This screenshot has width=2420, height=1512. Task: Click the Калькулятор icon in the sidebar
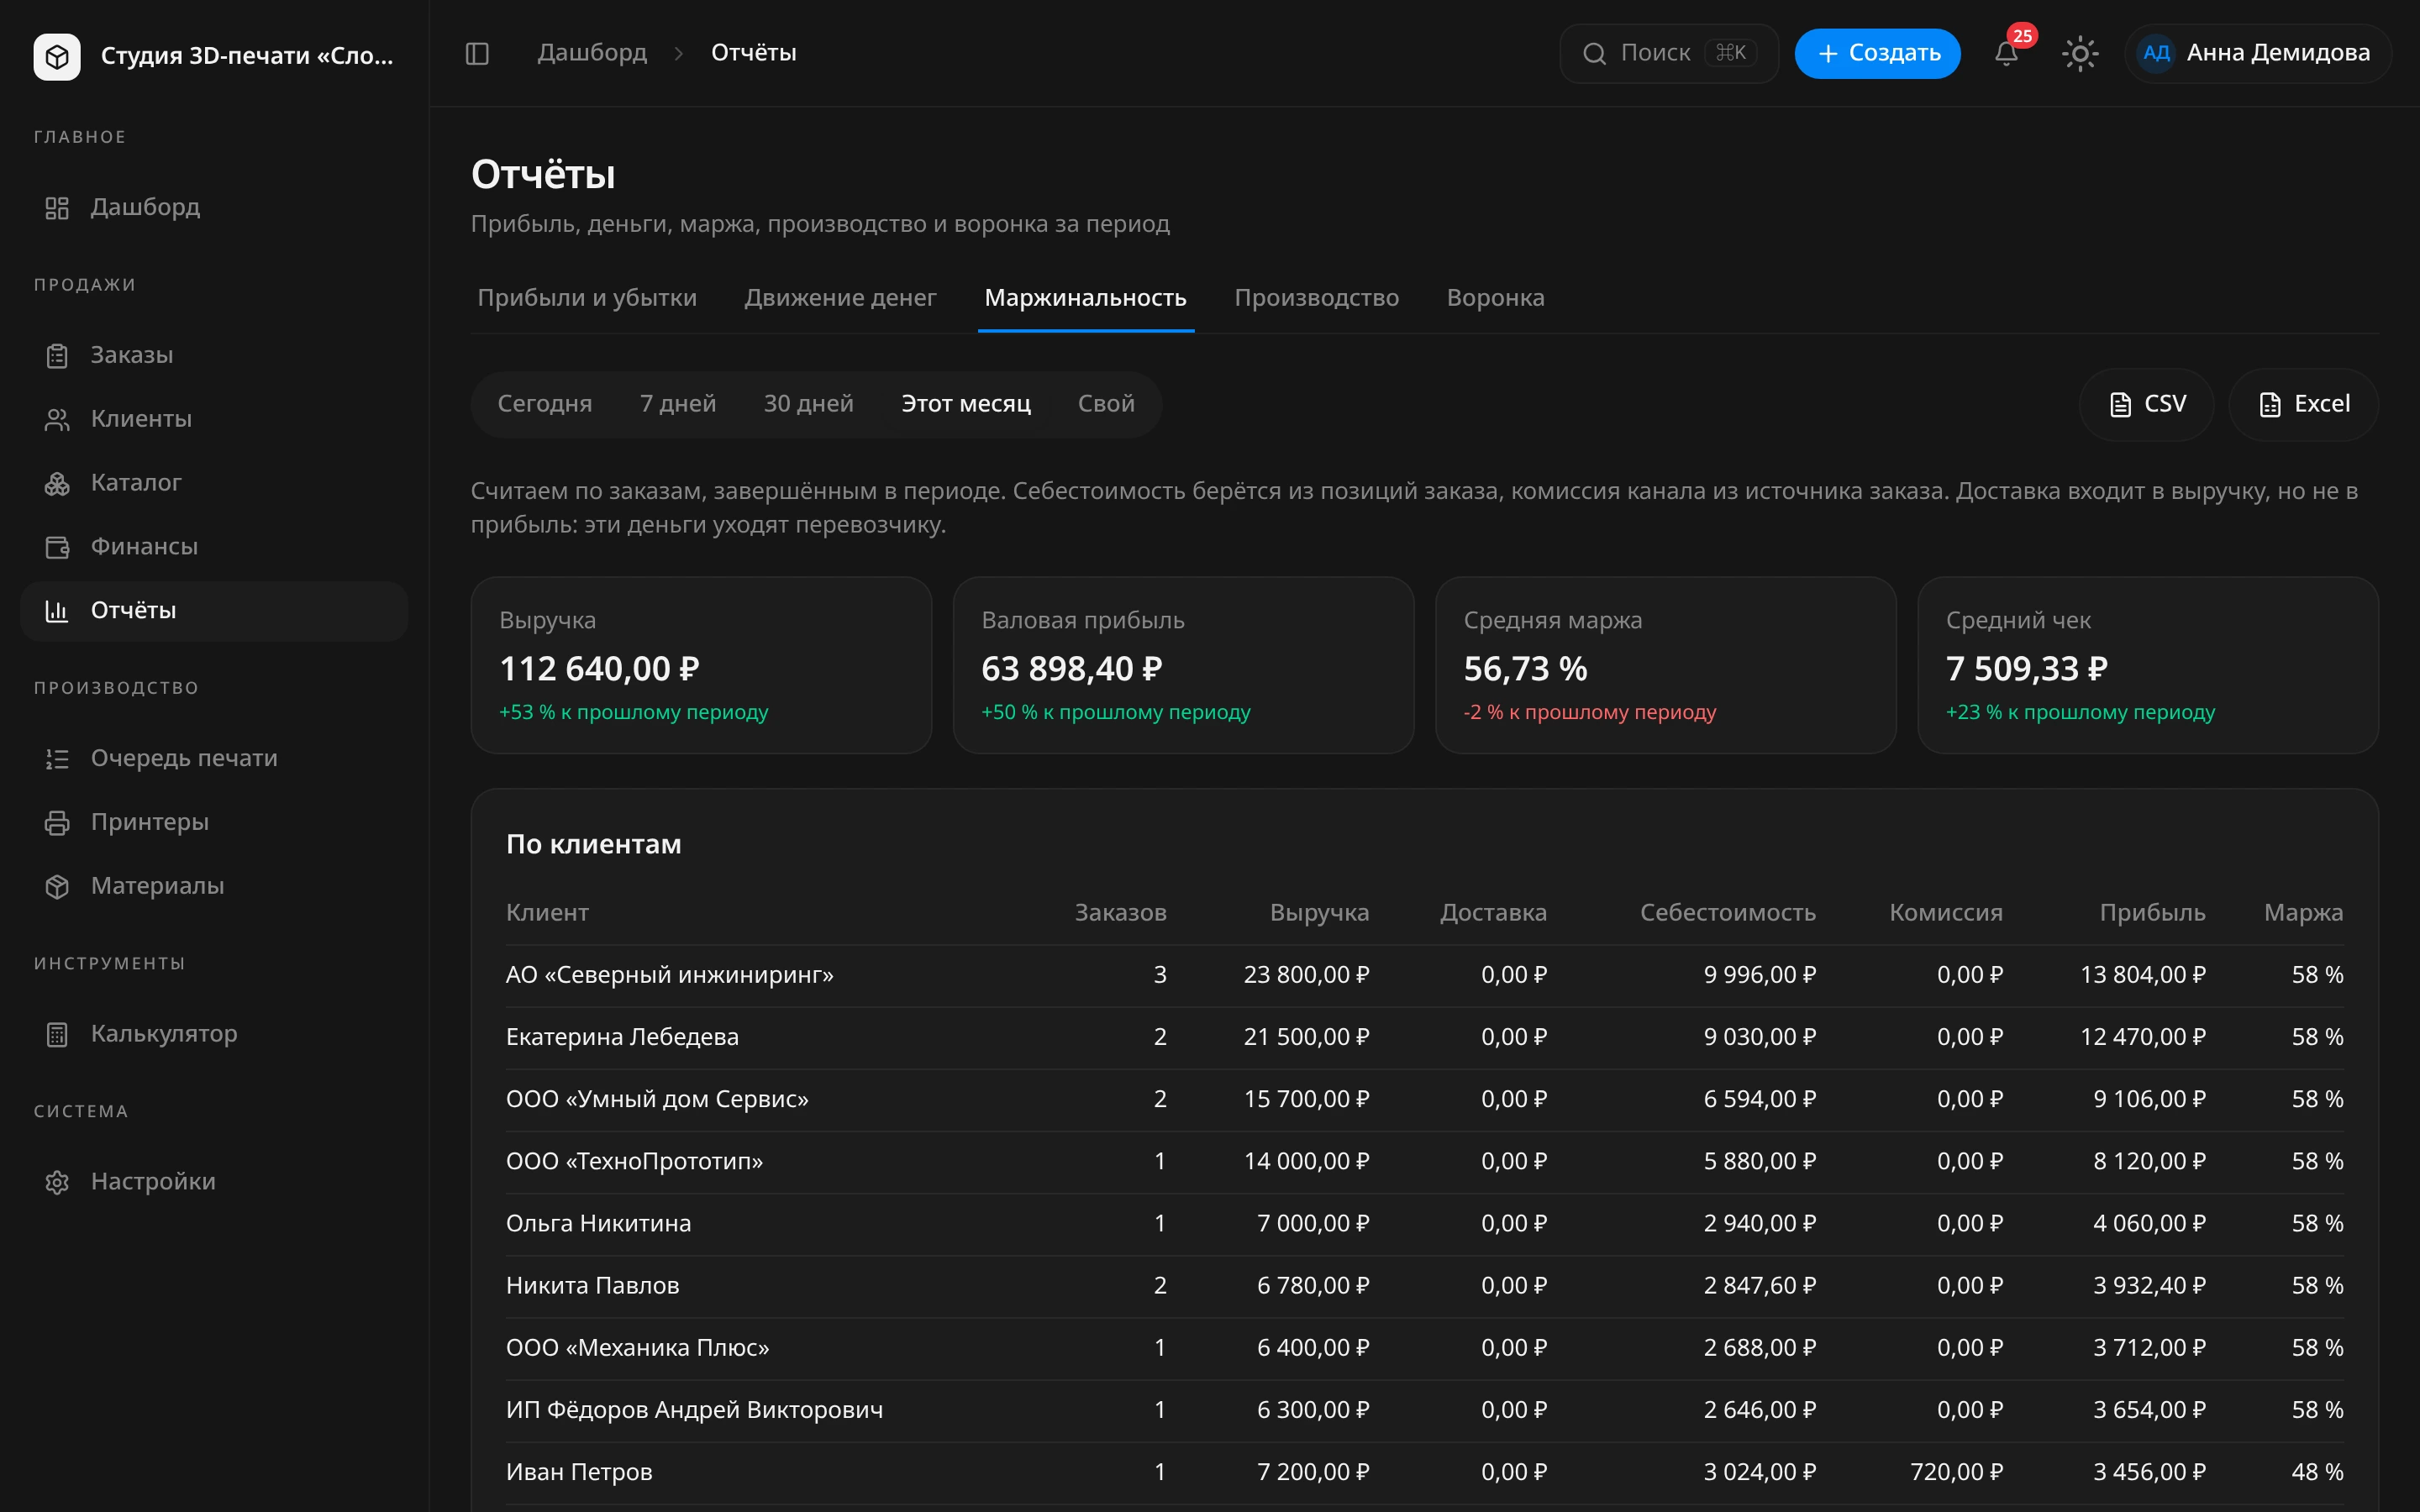(57, 1035)
